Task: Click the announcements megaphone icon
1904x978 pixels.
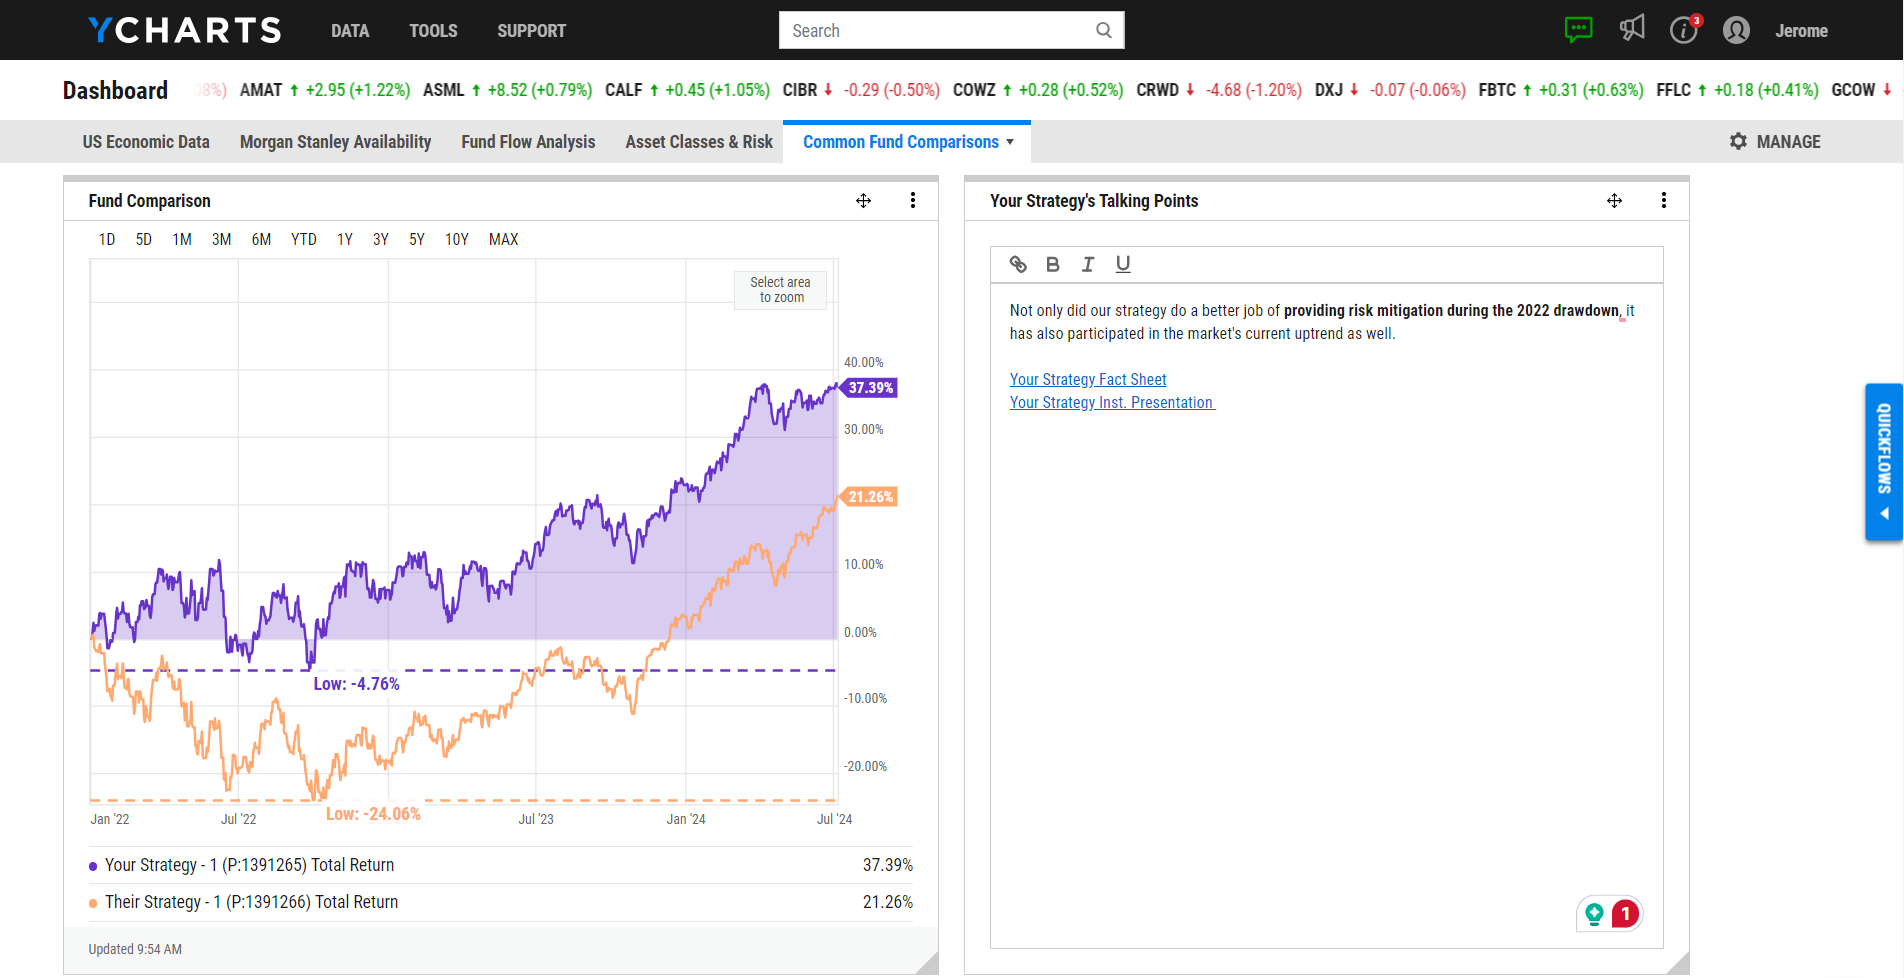Action: pyautogui.click(x=1632, y=30)
